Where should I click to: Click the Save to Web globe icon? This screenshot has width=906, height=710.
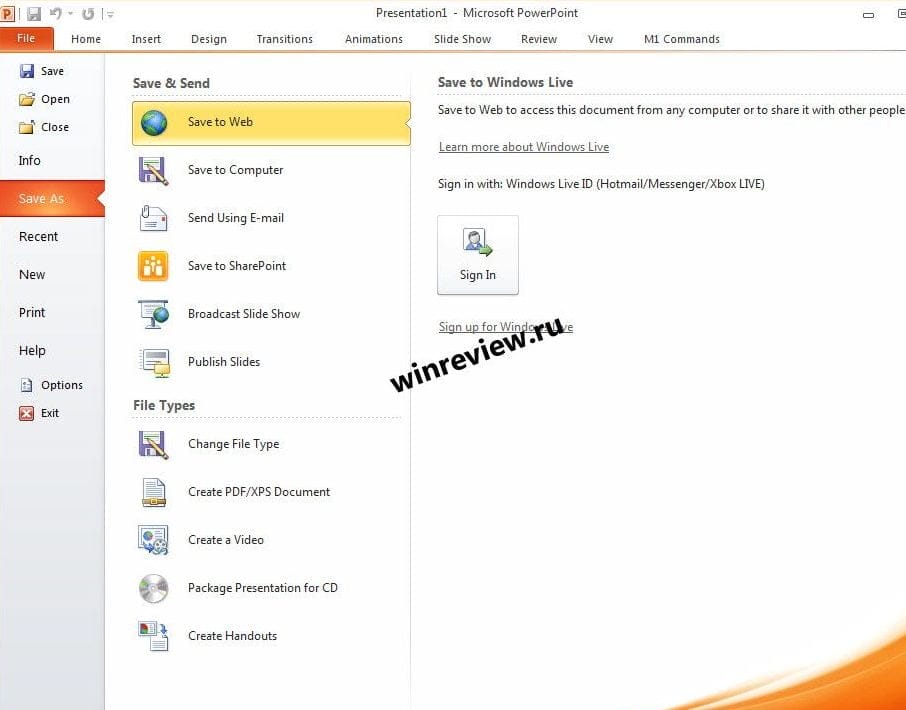(154, 123)
